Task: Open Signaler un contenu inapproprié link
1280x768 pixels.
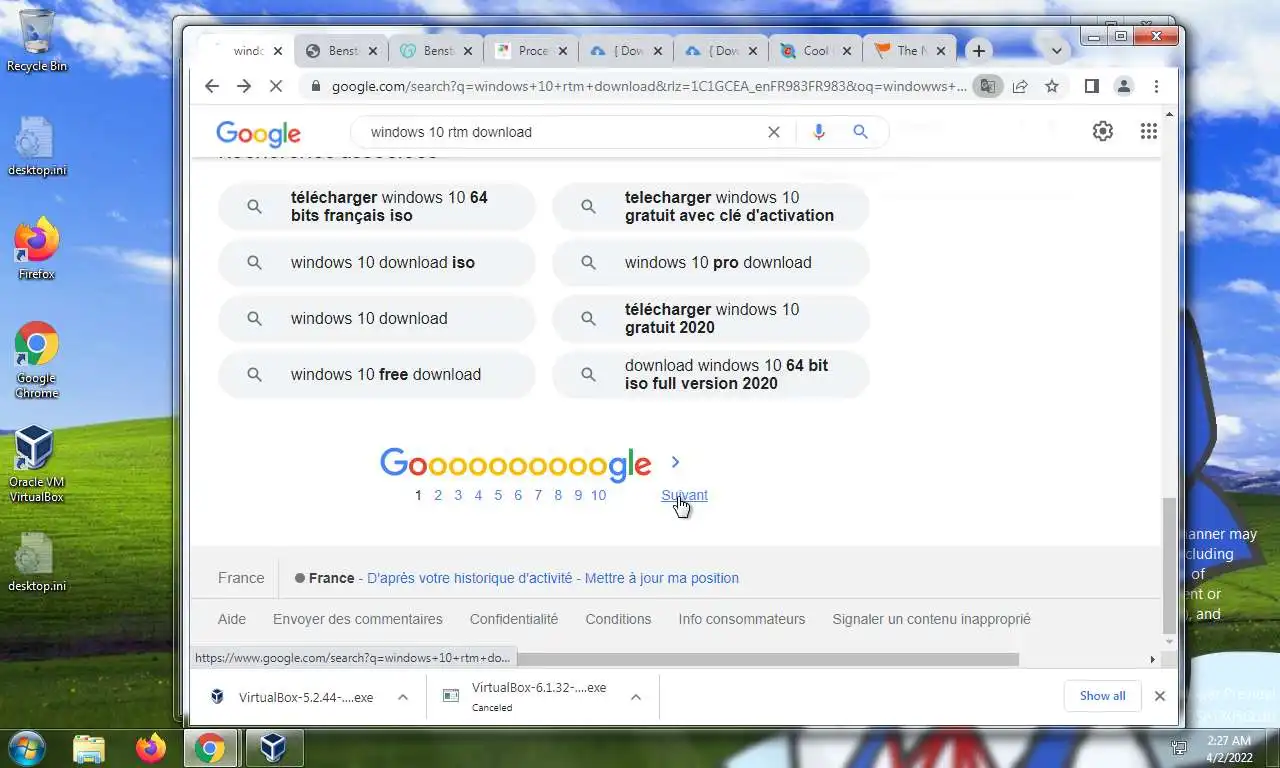Action: 931,619
